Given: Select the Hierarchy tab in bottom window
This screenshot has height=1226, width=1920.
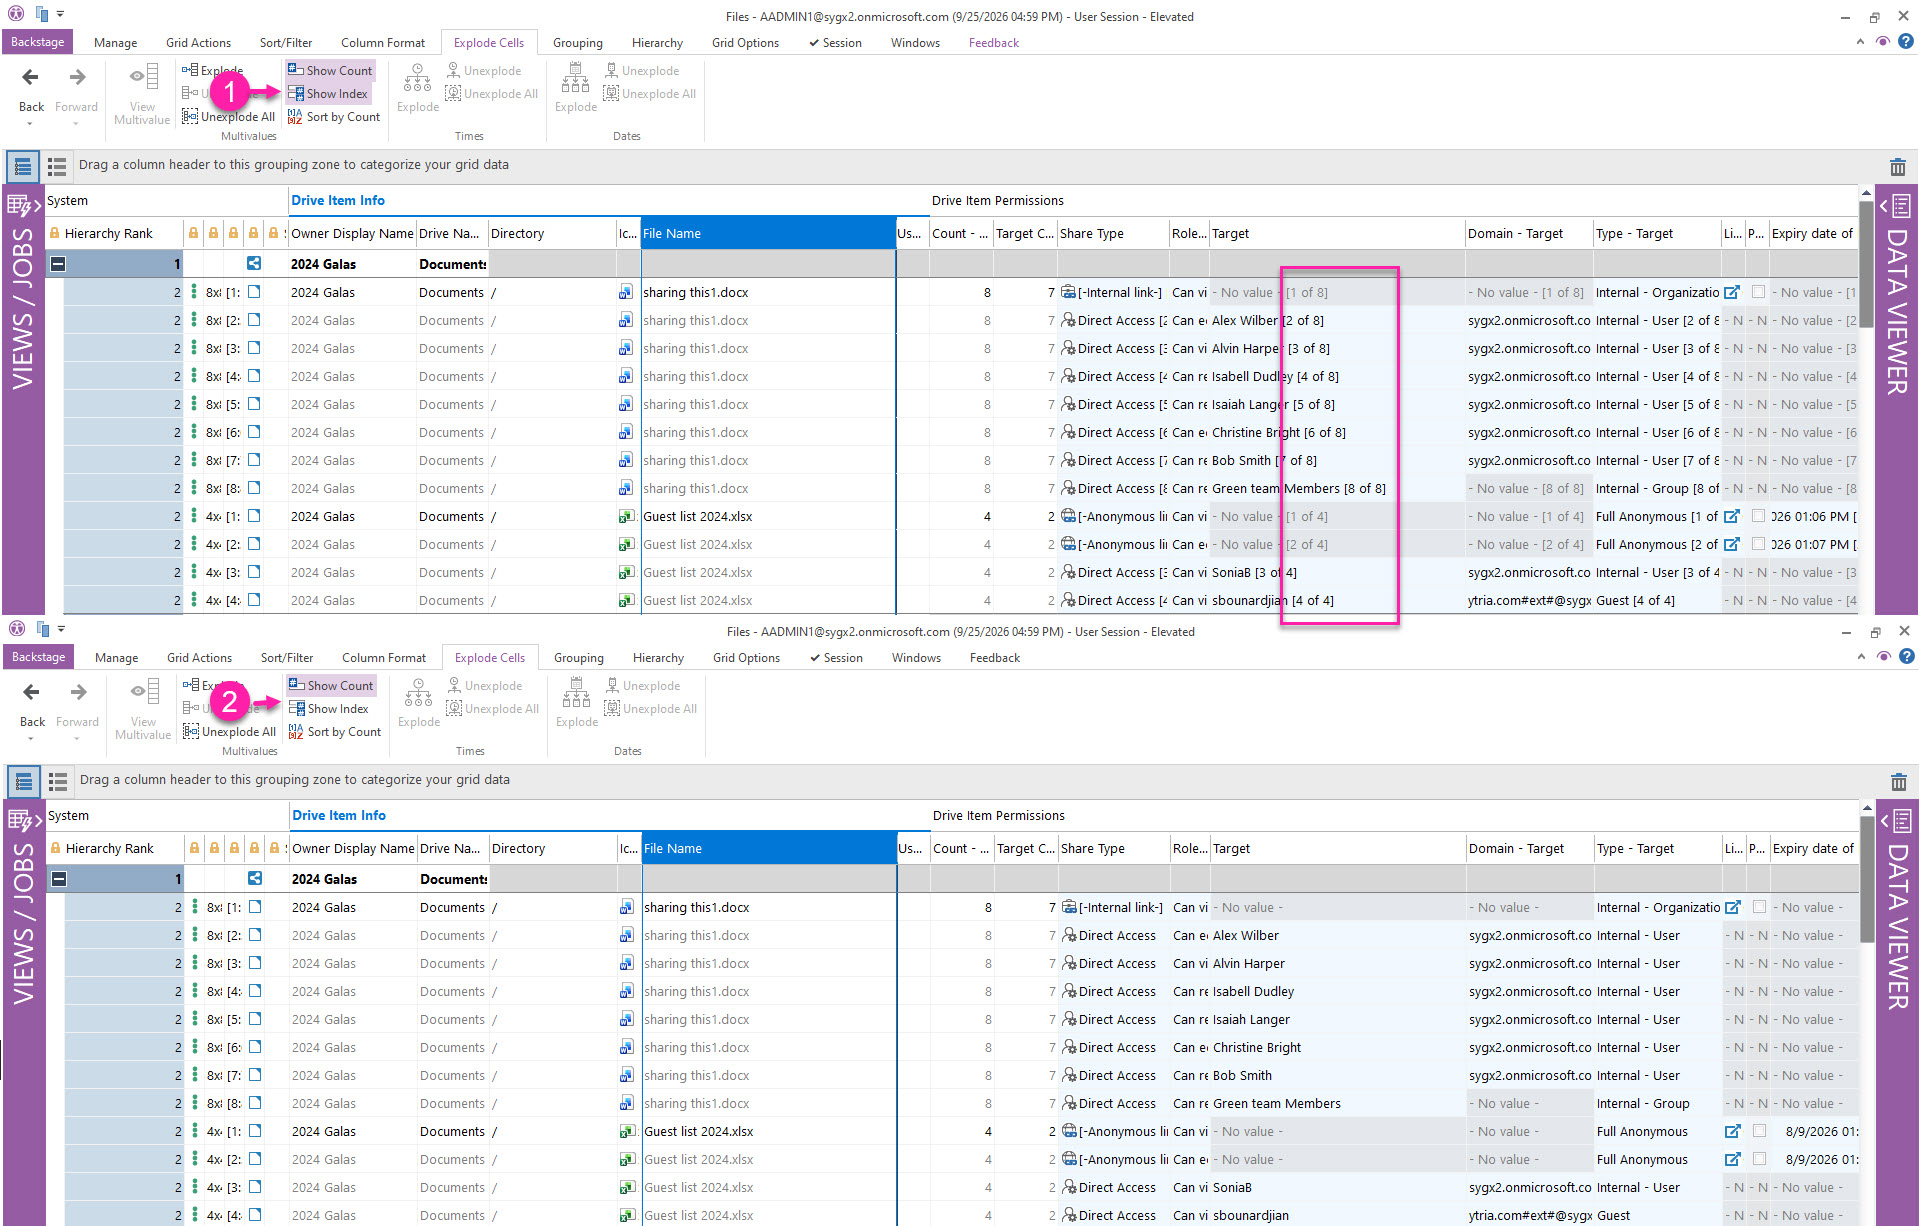Looking at the screenshot, I should (x=658, y=658).
